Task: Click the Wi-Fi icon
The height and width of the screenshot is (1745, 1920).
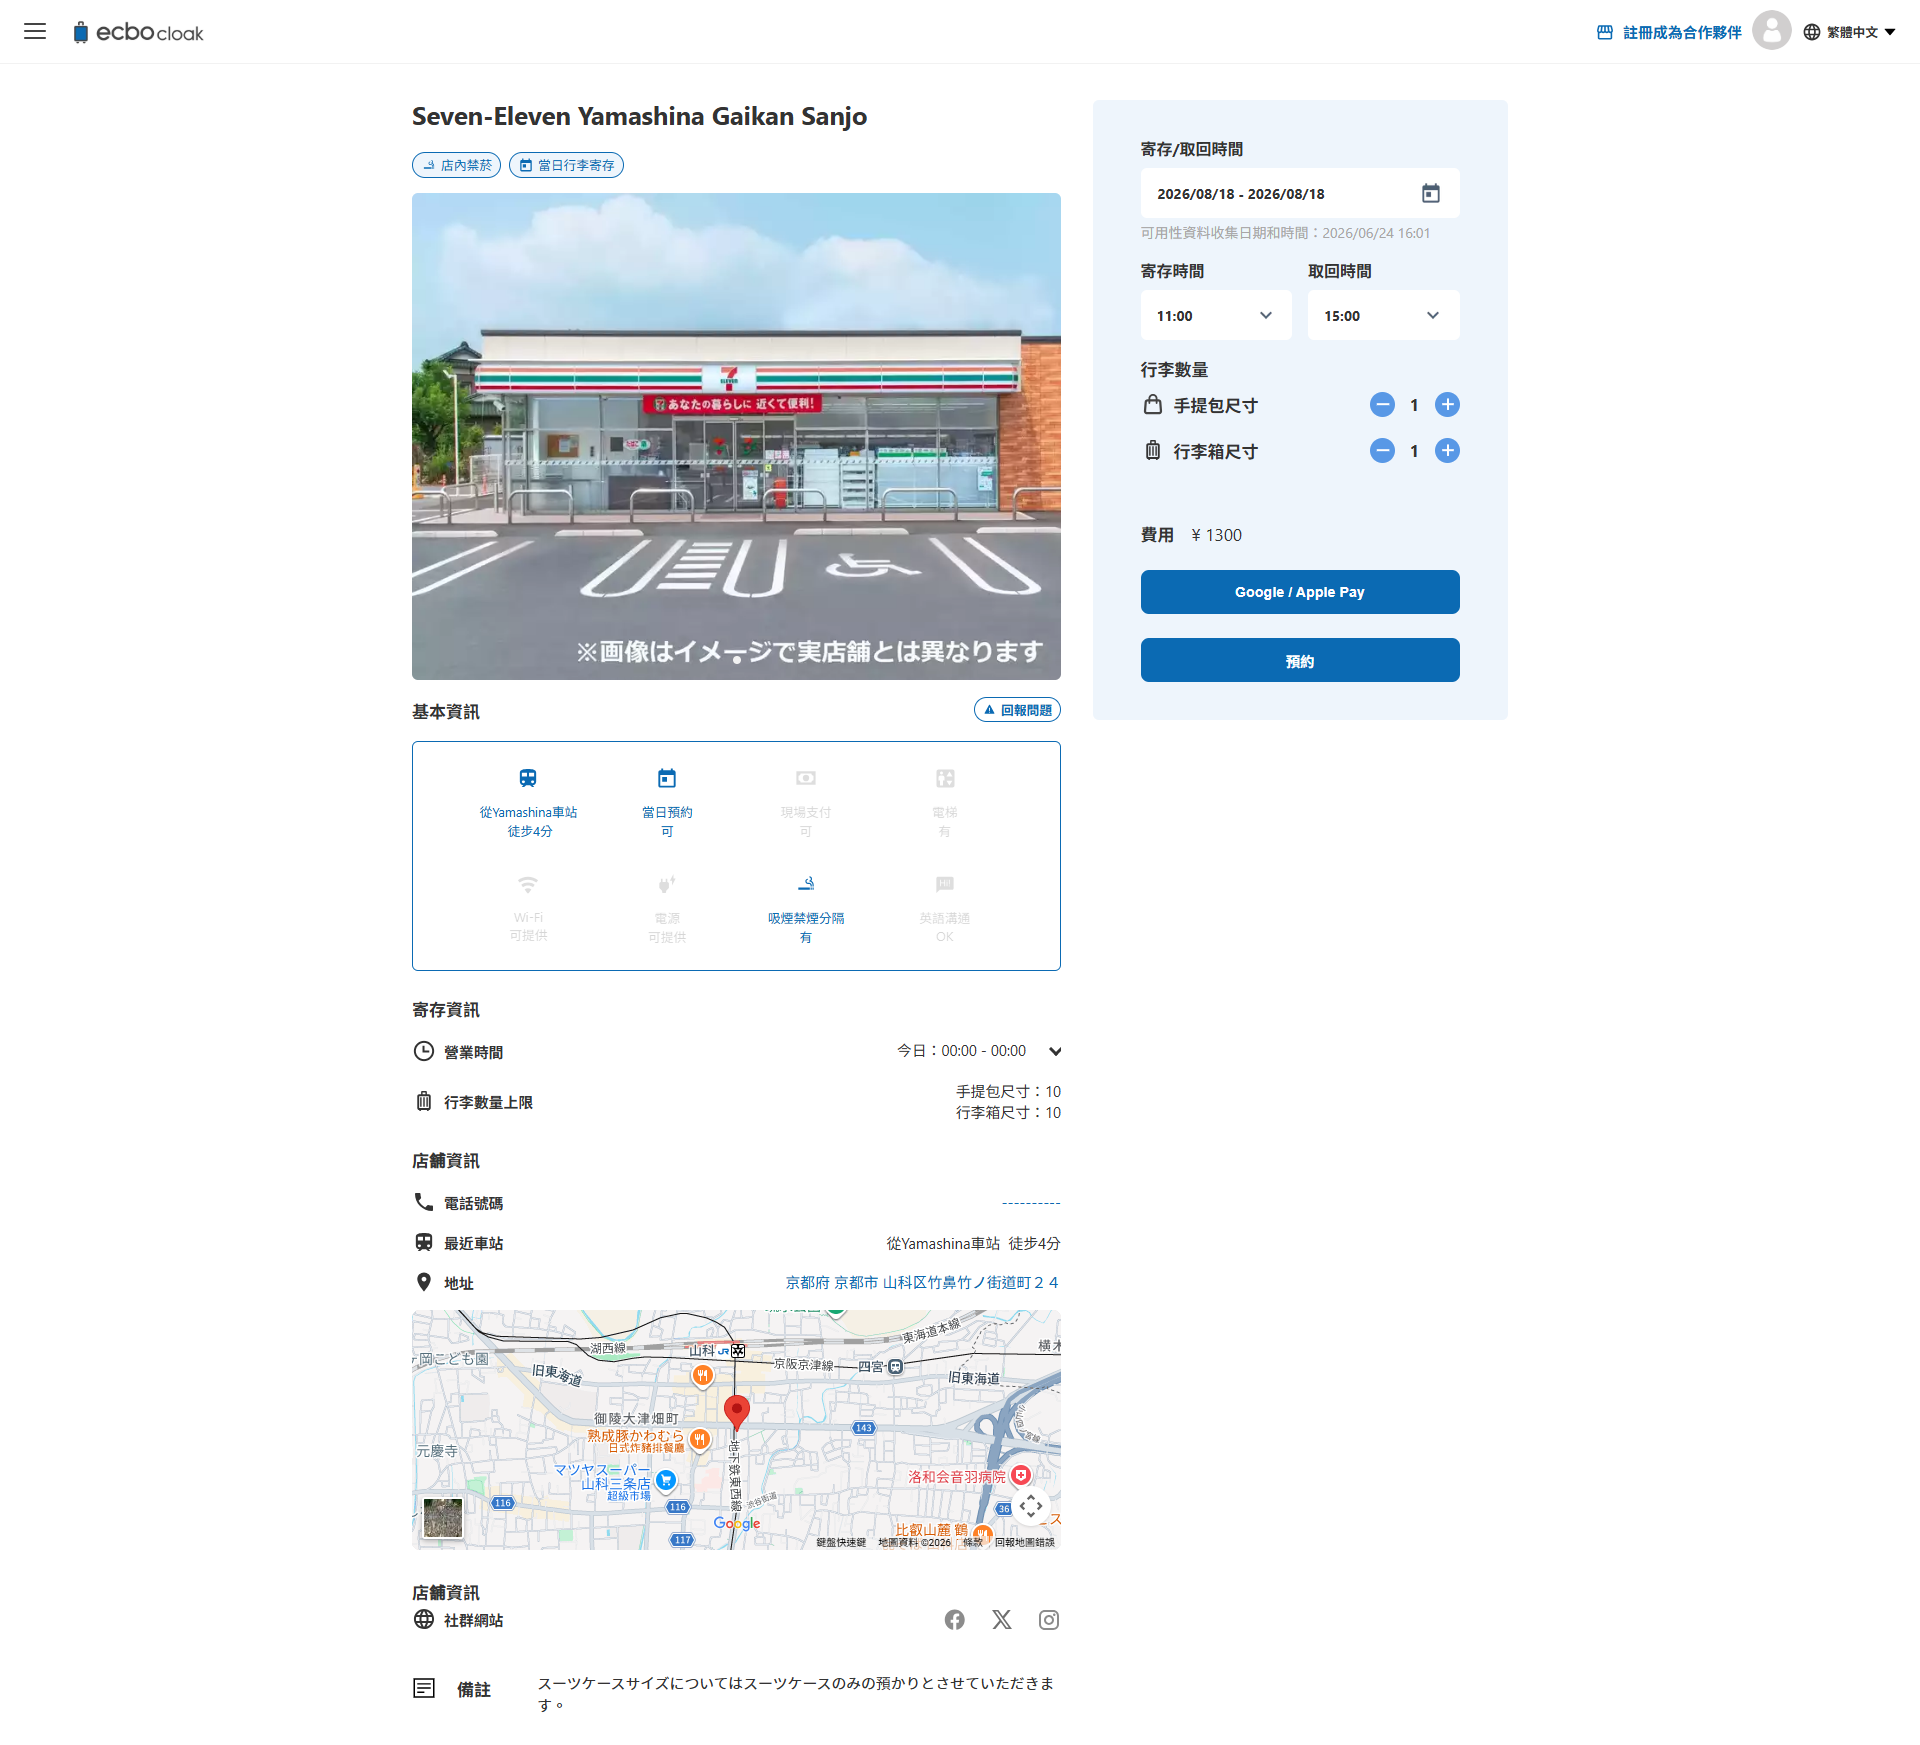Action: (x=528, y=884)
